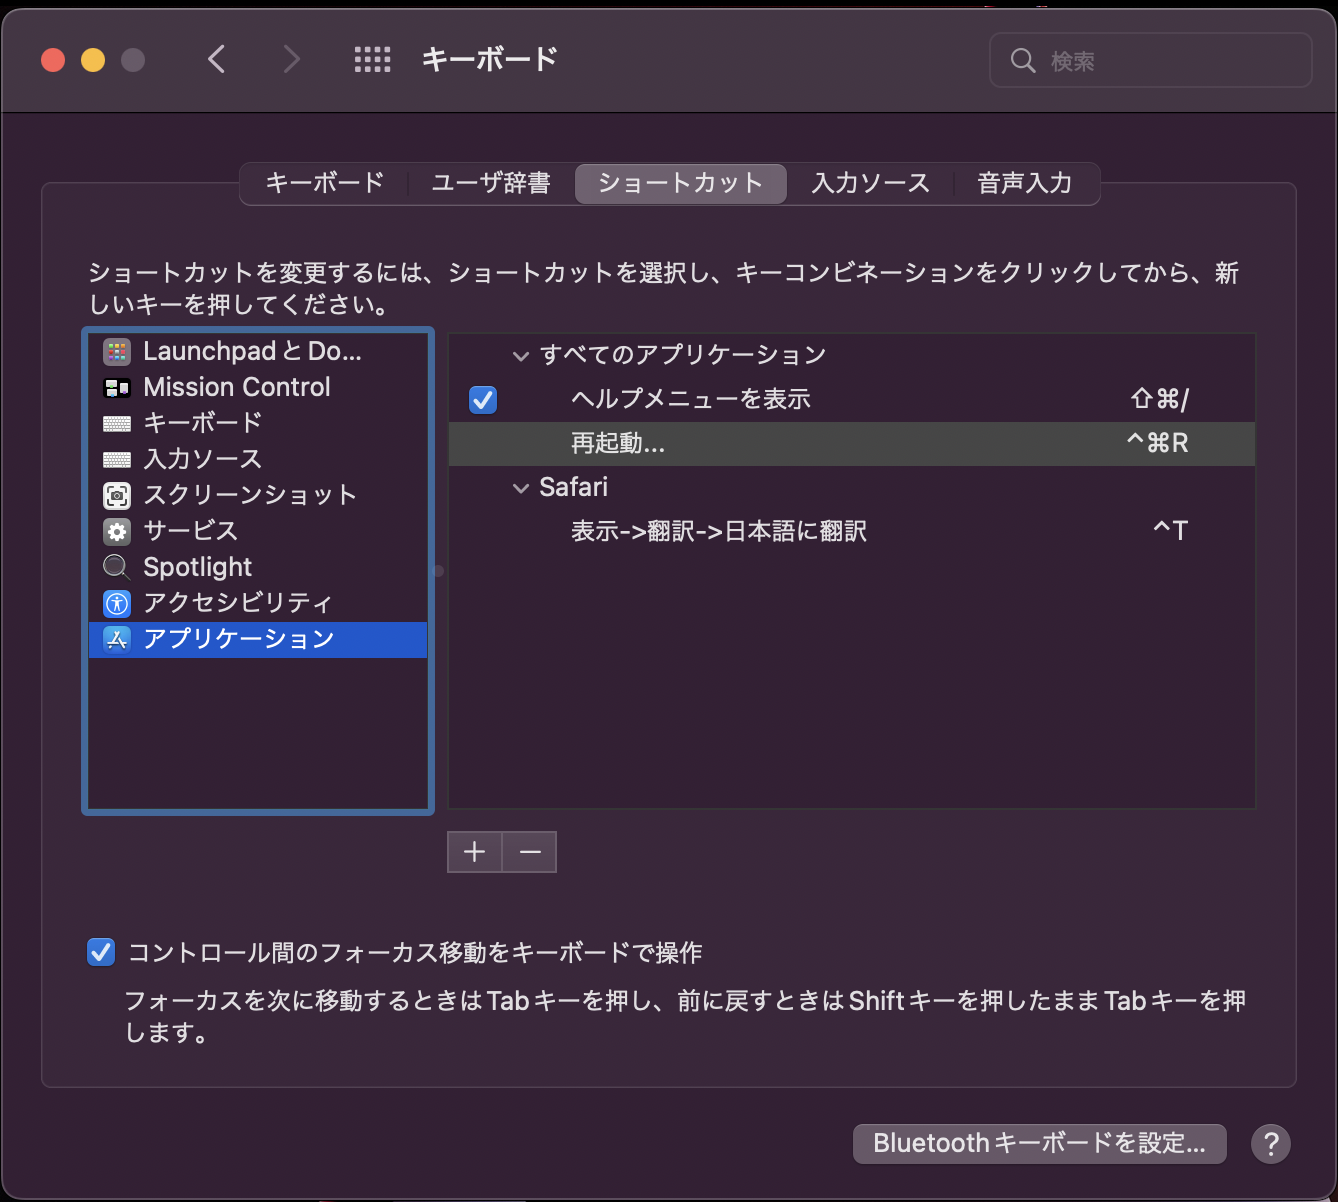Viewport: 1338px width, 1202px height.
Task: Click the Launchpad and Dock category icon
Action: click(x=117, y=352)
